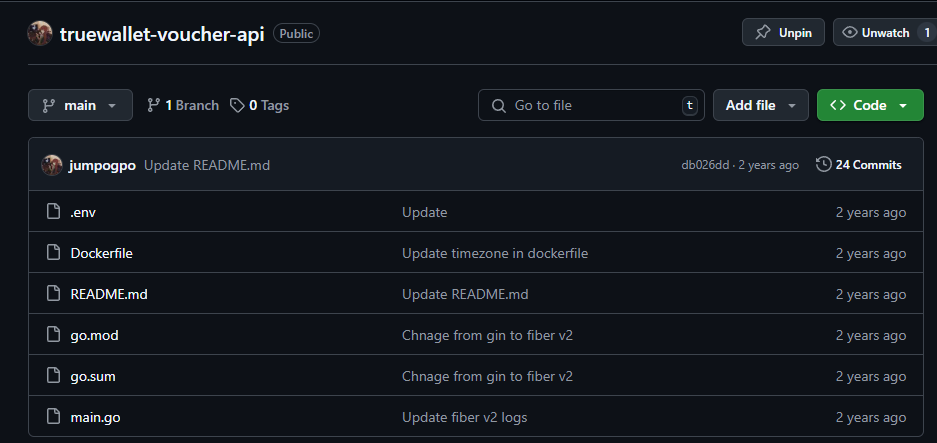937x443 pixels.
Task: Open the README.md file
Action: (109, 294)
